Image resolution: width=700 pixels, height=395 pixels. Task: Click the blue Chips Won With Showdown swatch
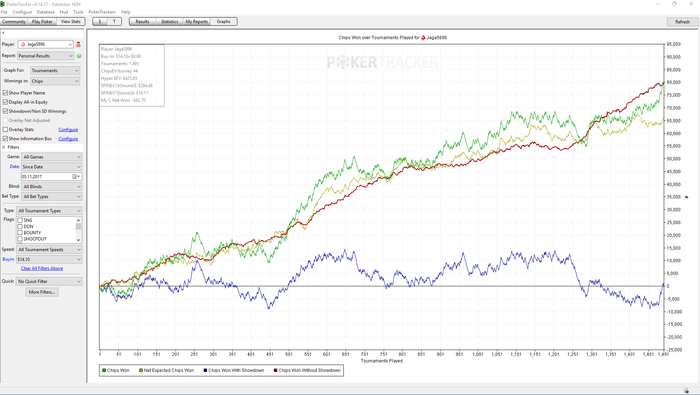pos(205,370)
